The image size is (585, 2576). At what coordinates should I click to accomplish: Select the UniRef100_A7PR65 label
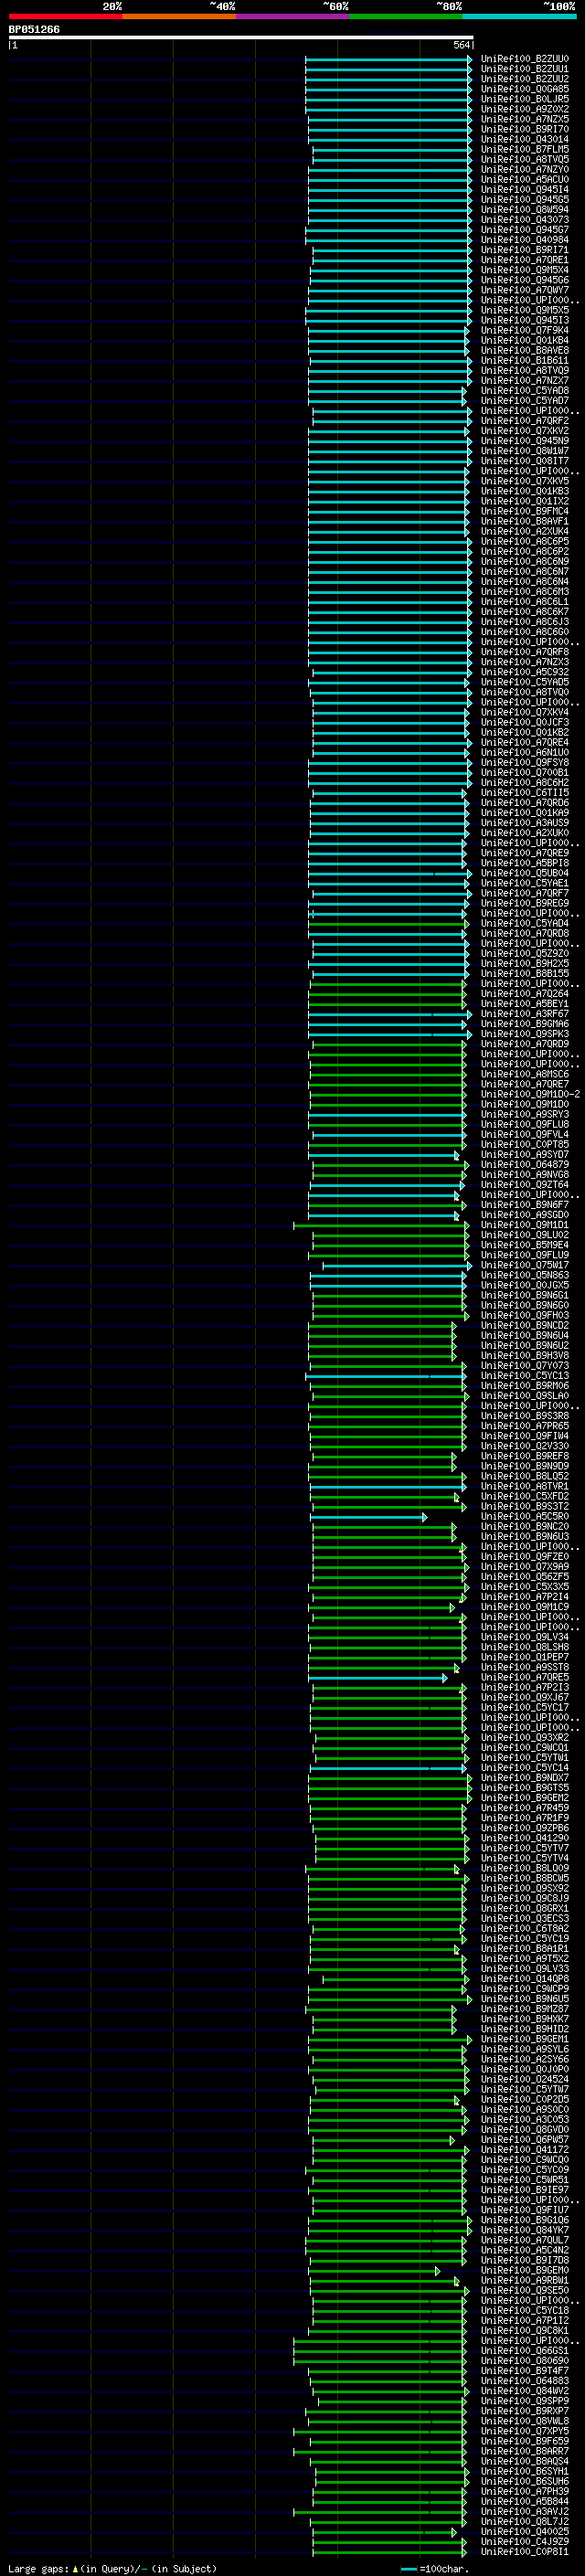tap(524, 1426)
